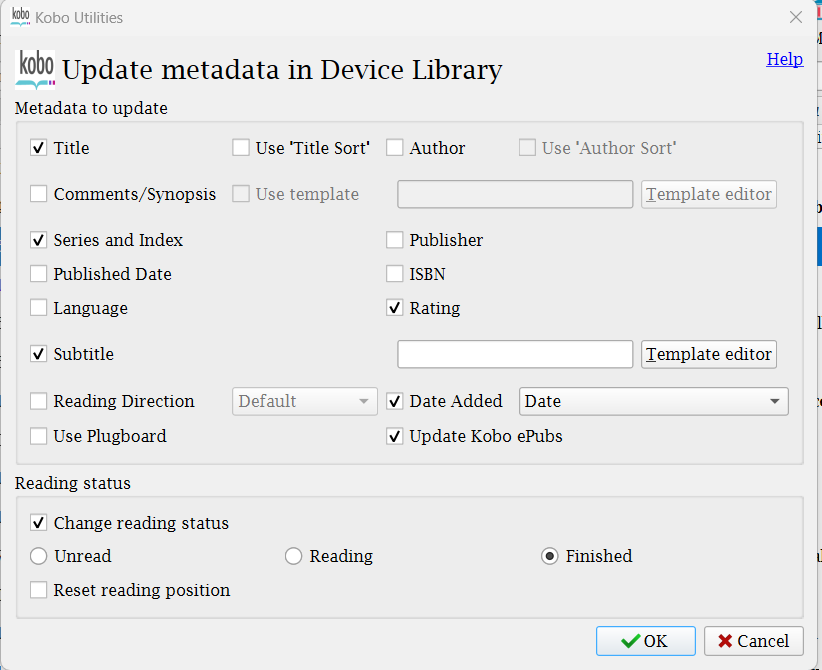Uncheck the Title checkbox
The image size is (822, 670).
pyautogui.click(x=39, y=148)
